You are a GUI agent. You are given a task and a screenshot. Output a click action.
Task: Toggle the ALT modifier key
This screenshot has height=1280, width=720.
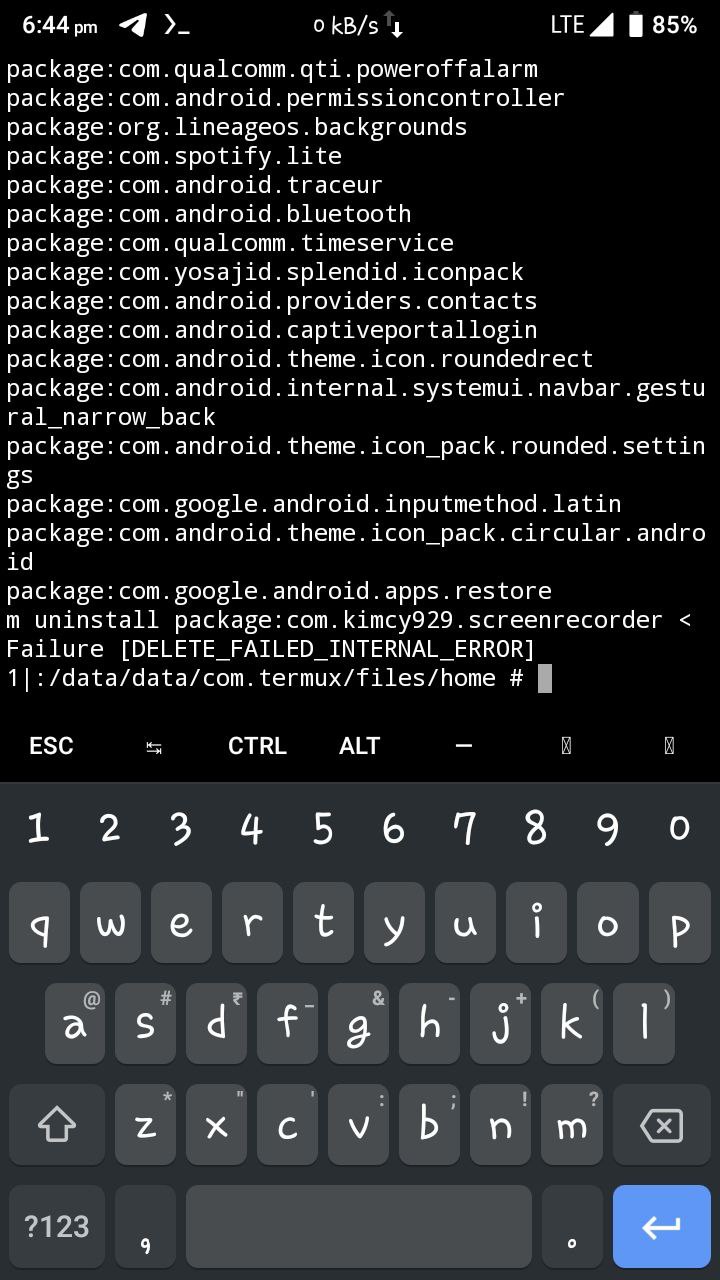tap(360, 746)
